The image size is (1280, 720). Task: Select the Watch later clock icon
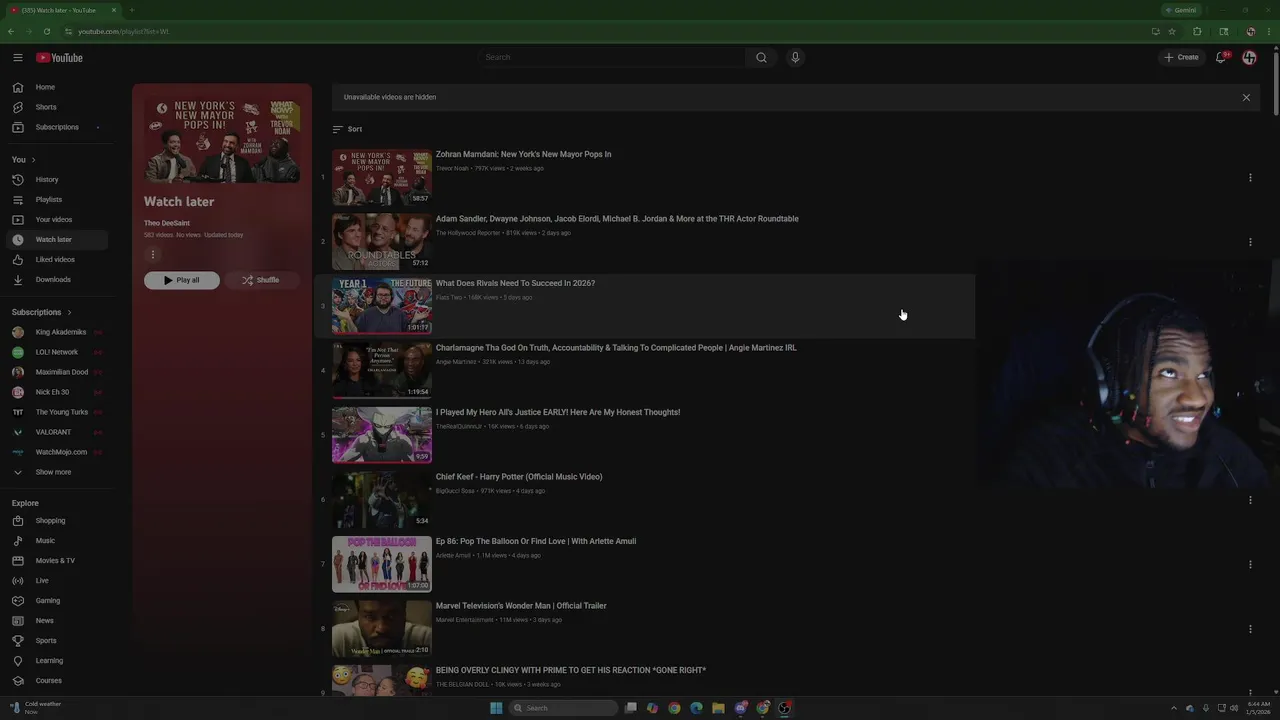point(18,240)
